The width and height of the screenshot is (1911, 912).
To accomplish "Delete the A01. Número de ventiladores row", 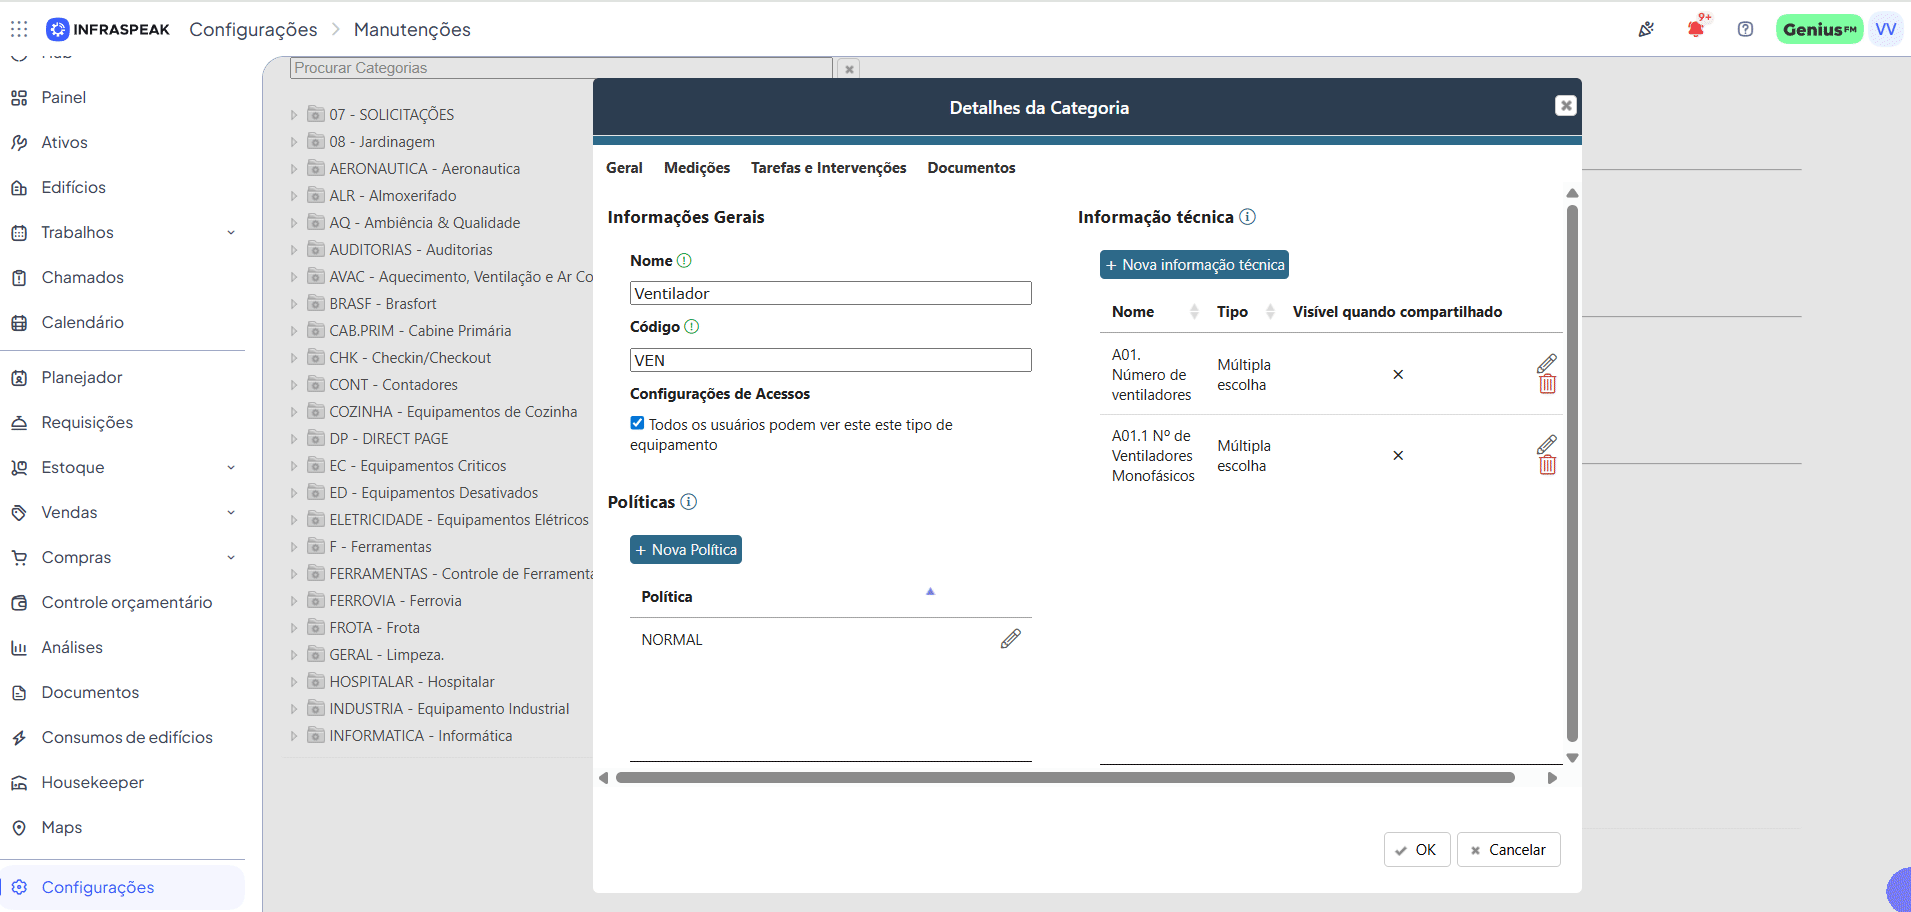I will tap(1547, 384).
